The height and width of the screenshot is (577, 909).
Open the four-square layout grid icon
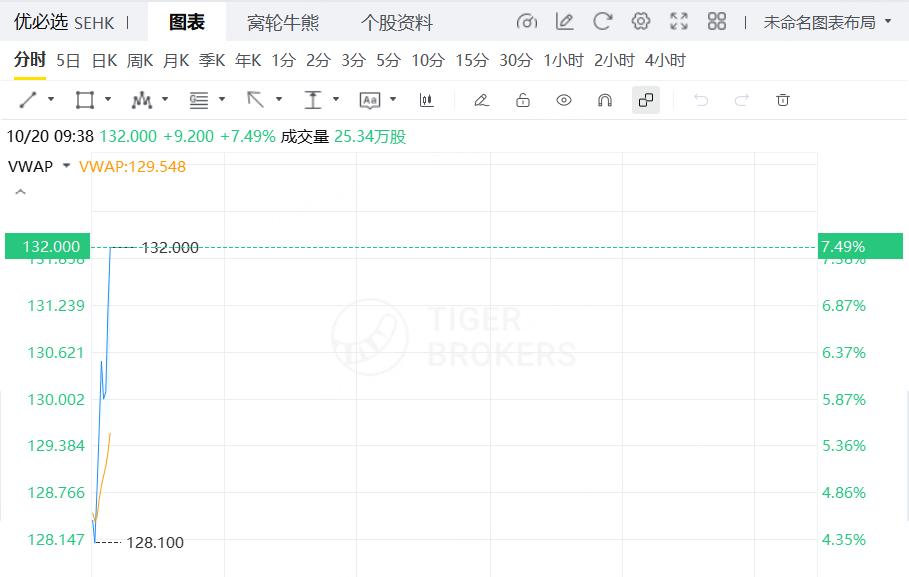[717, 22]
